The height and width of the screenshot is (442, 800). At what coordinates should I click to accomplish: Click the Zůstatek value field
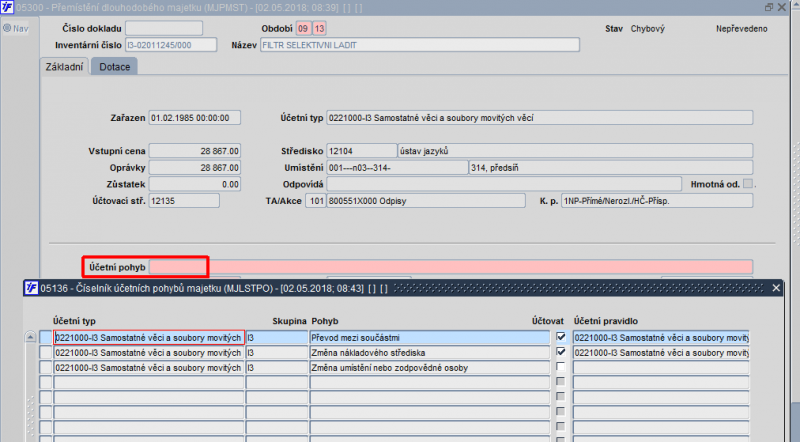(x=194, y=184)
